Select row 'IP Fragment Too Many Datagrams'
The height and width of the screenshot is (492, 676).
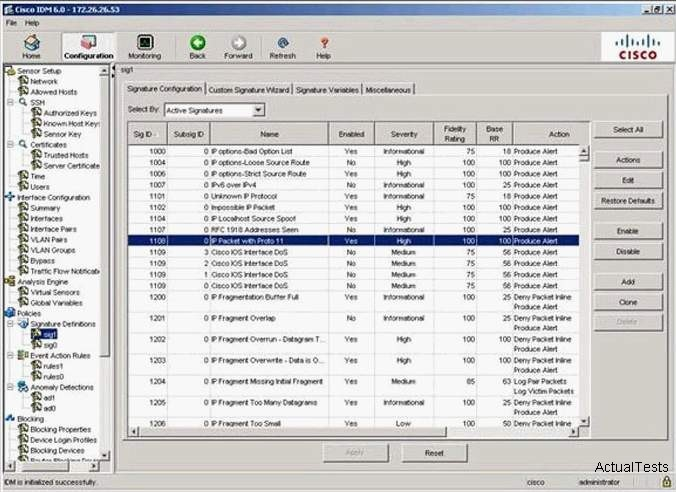(354, 407)
